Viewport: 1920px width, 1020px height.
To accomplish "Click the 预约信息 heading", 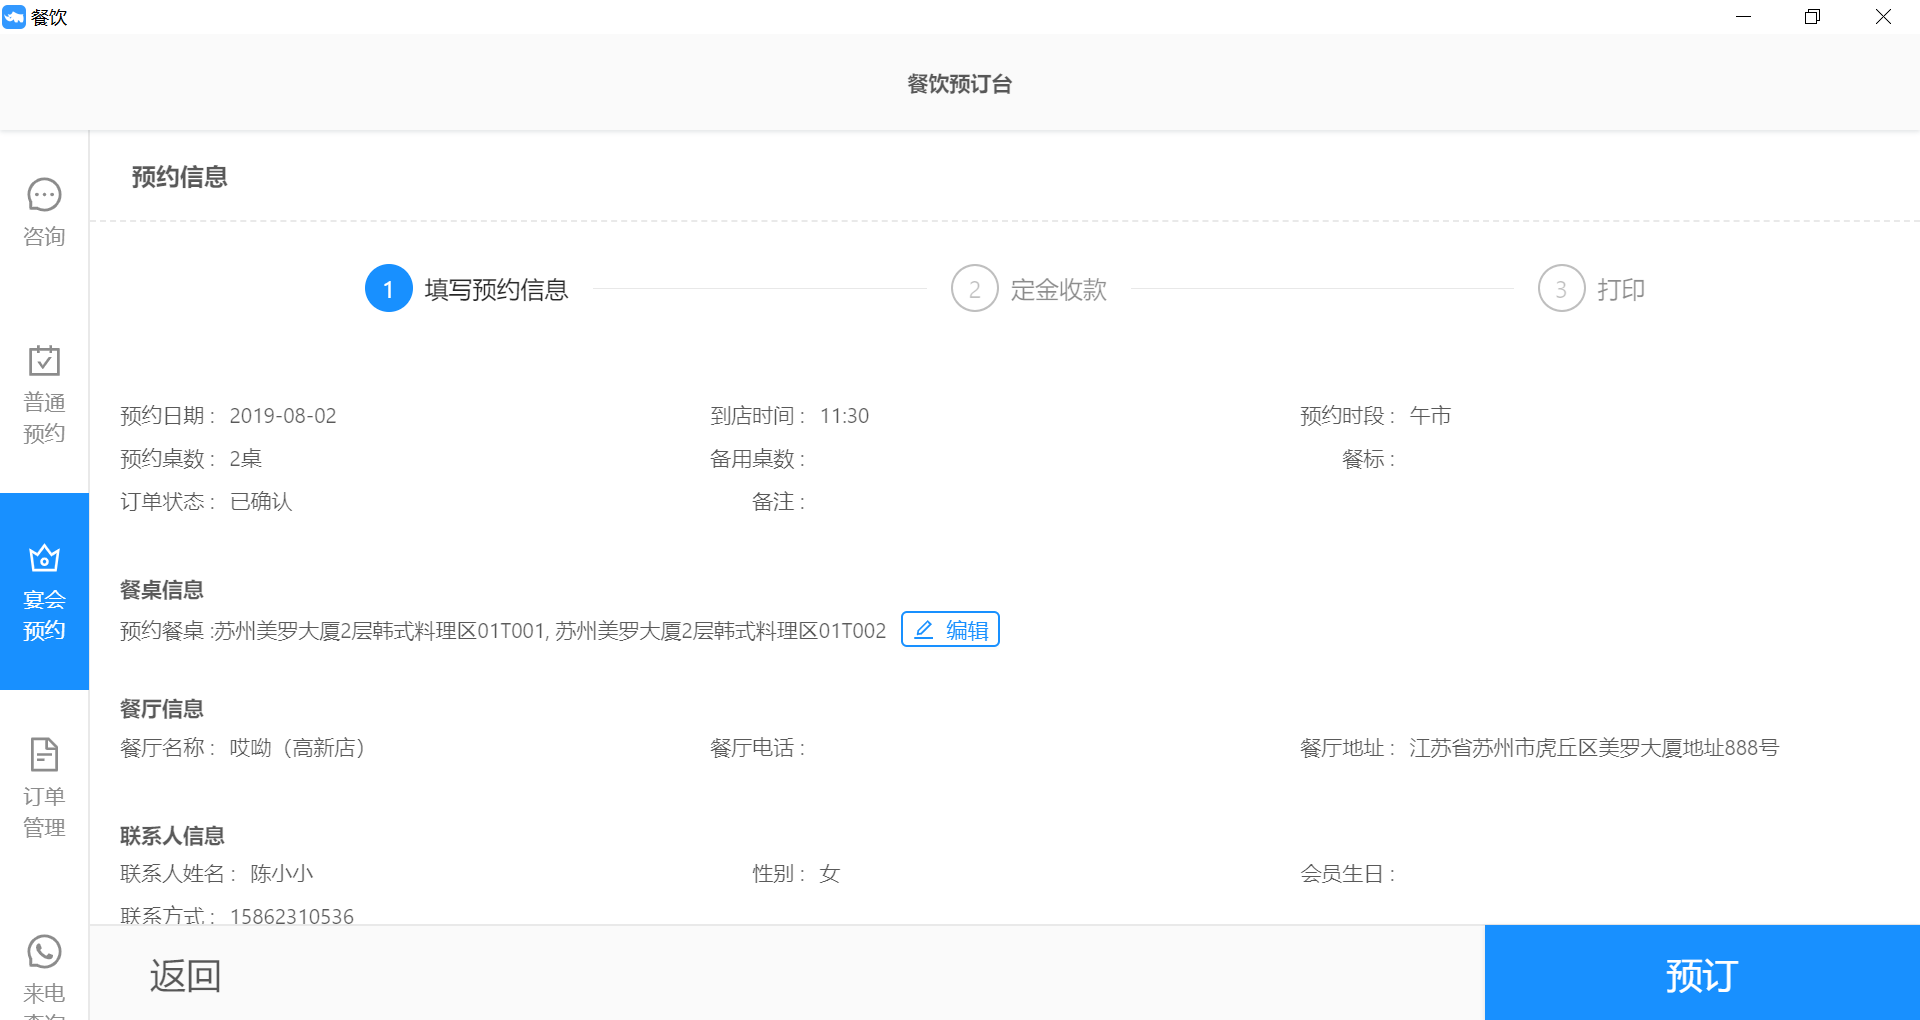I will point(180,177).
